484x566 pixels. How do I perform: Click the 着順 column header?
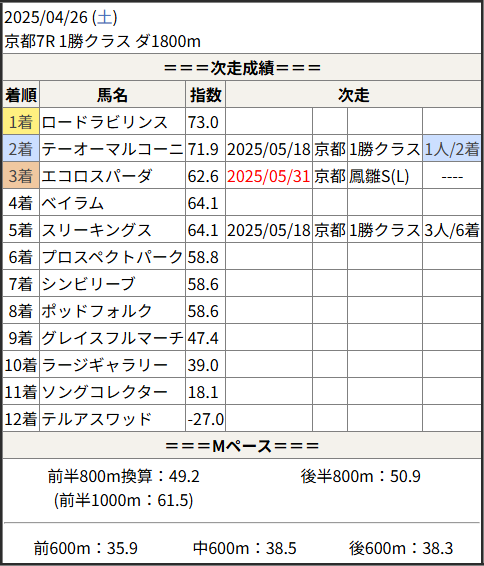[21, 95]
